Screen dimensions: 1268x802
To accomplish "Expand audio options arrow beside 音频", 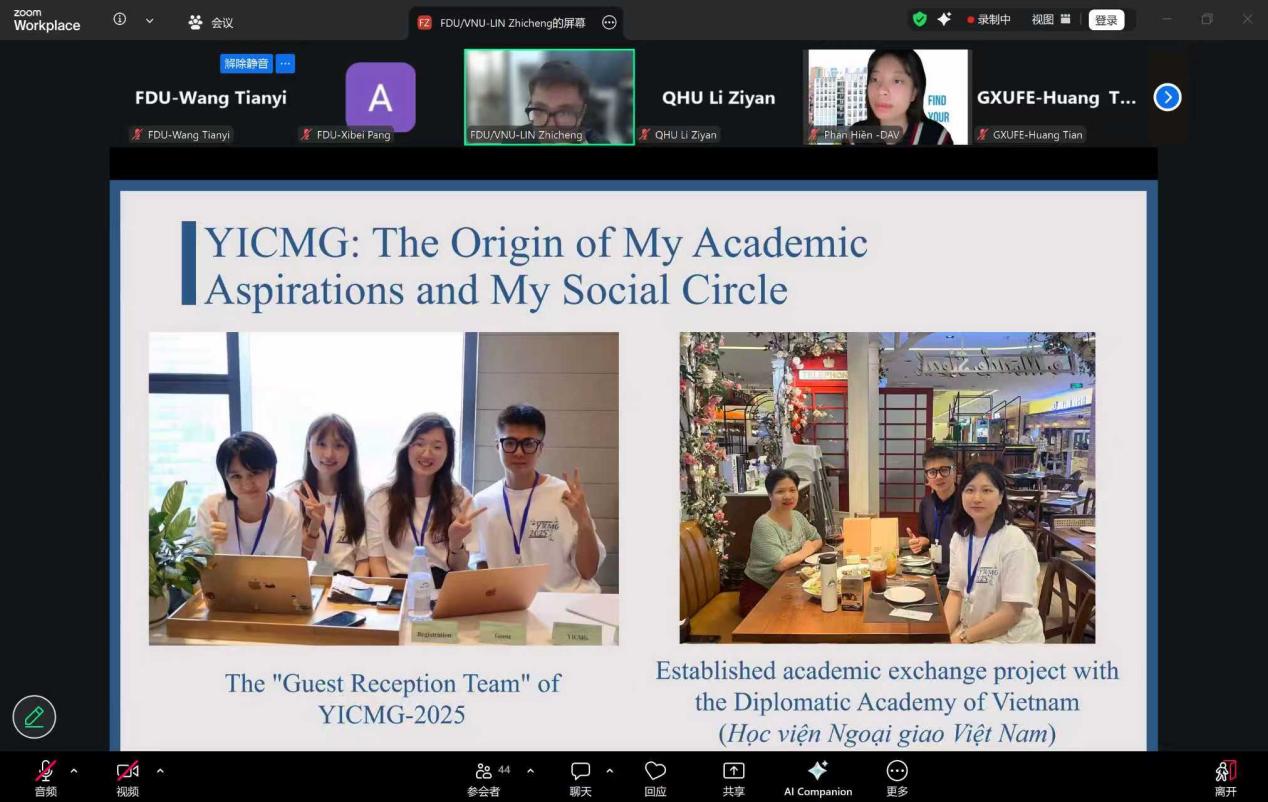I will click(74, 770).
